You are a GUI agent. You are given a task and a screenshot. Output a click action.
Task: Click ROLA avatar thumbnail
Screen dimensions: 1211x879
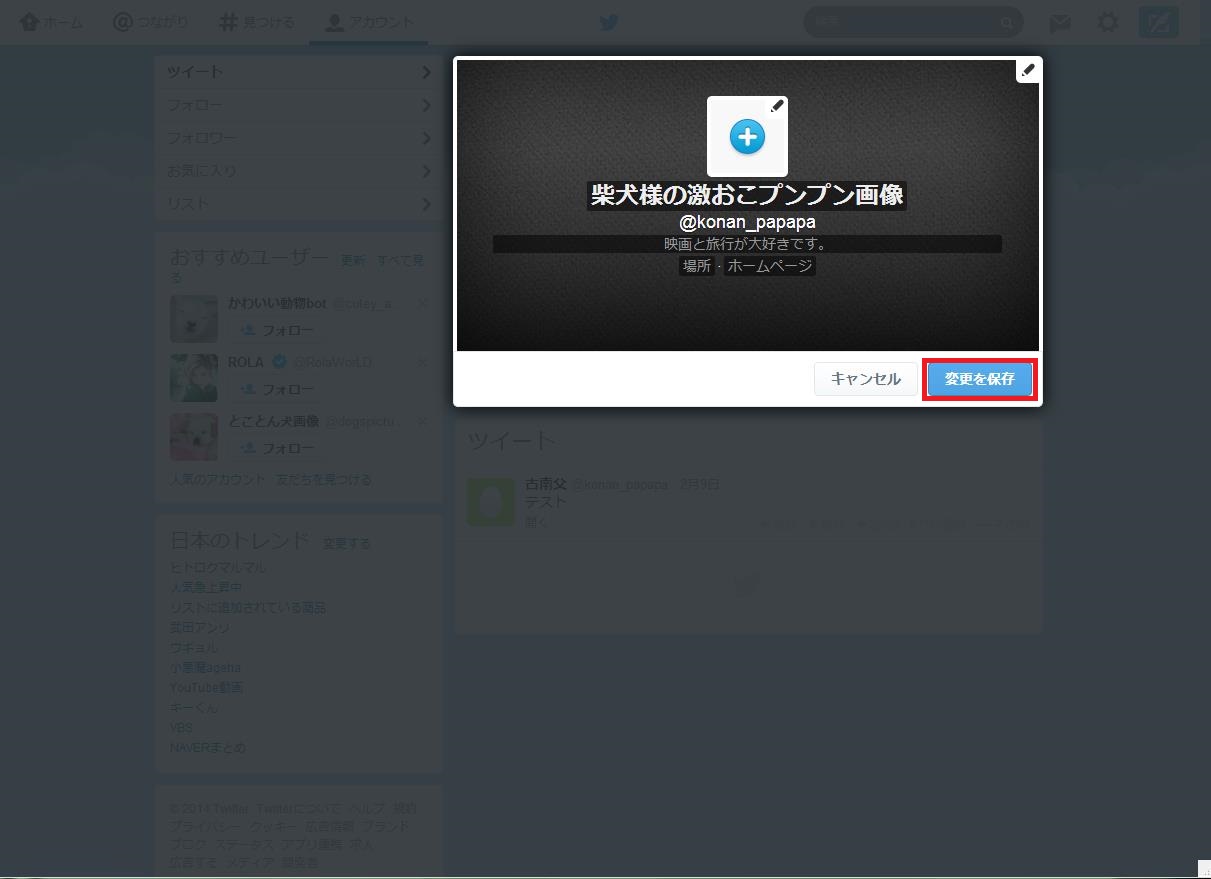(194, 378)
